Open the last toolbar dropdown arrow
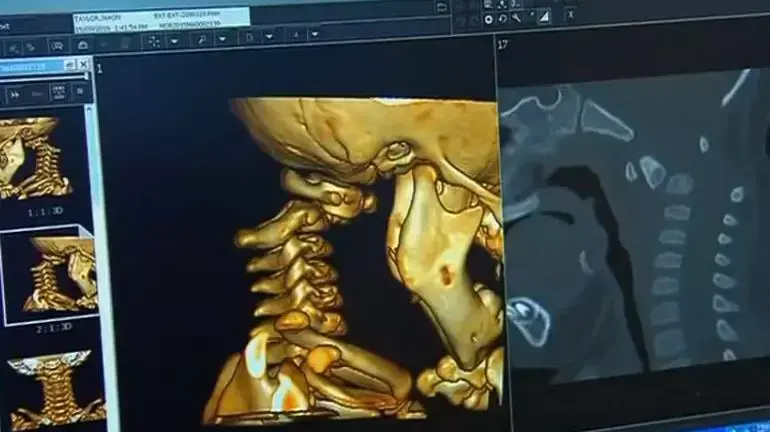This screenshot has height=432, width=770. tap(315, 34)
